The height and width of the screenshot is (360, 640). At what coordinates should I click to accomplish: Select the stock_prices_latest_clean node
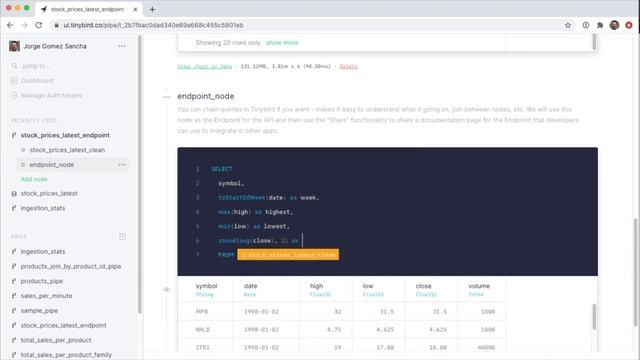click(67, 150)
